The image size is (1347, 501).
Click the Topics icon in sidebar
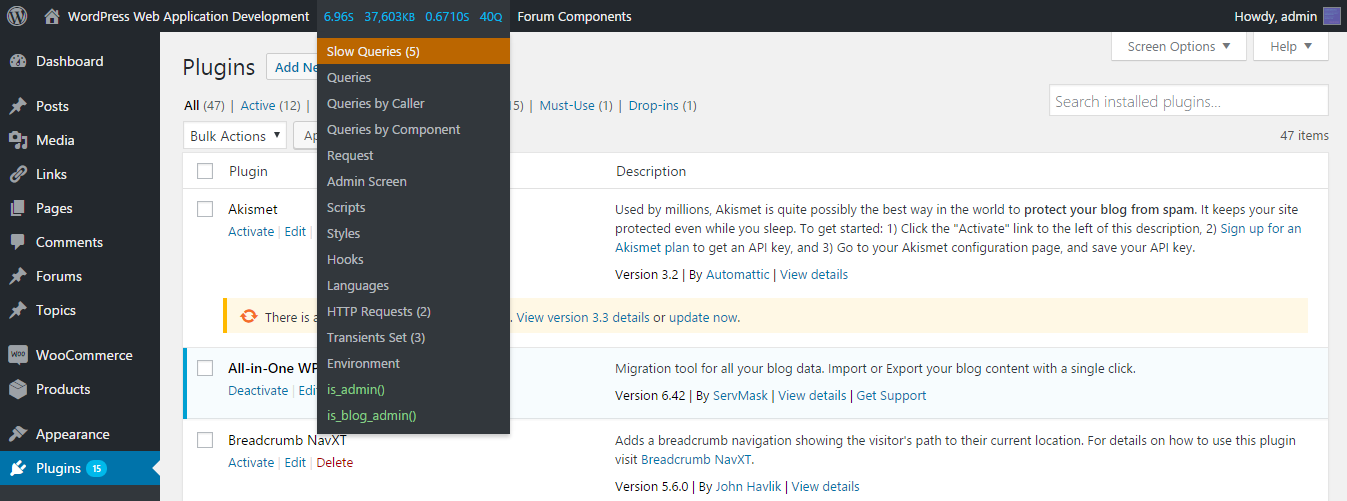[18, 310]
